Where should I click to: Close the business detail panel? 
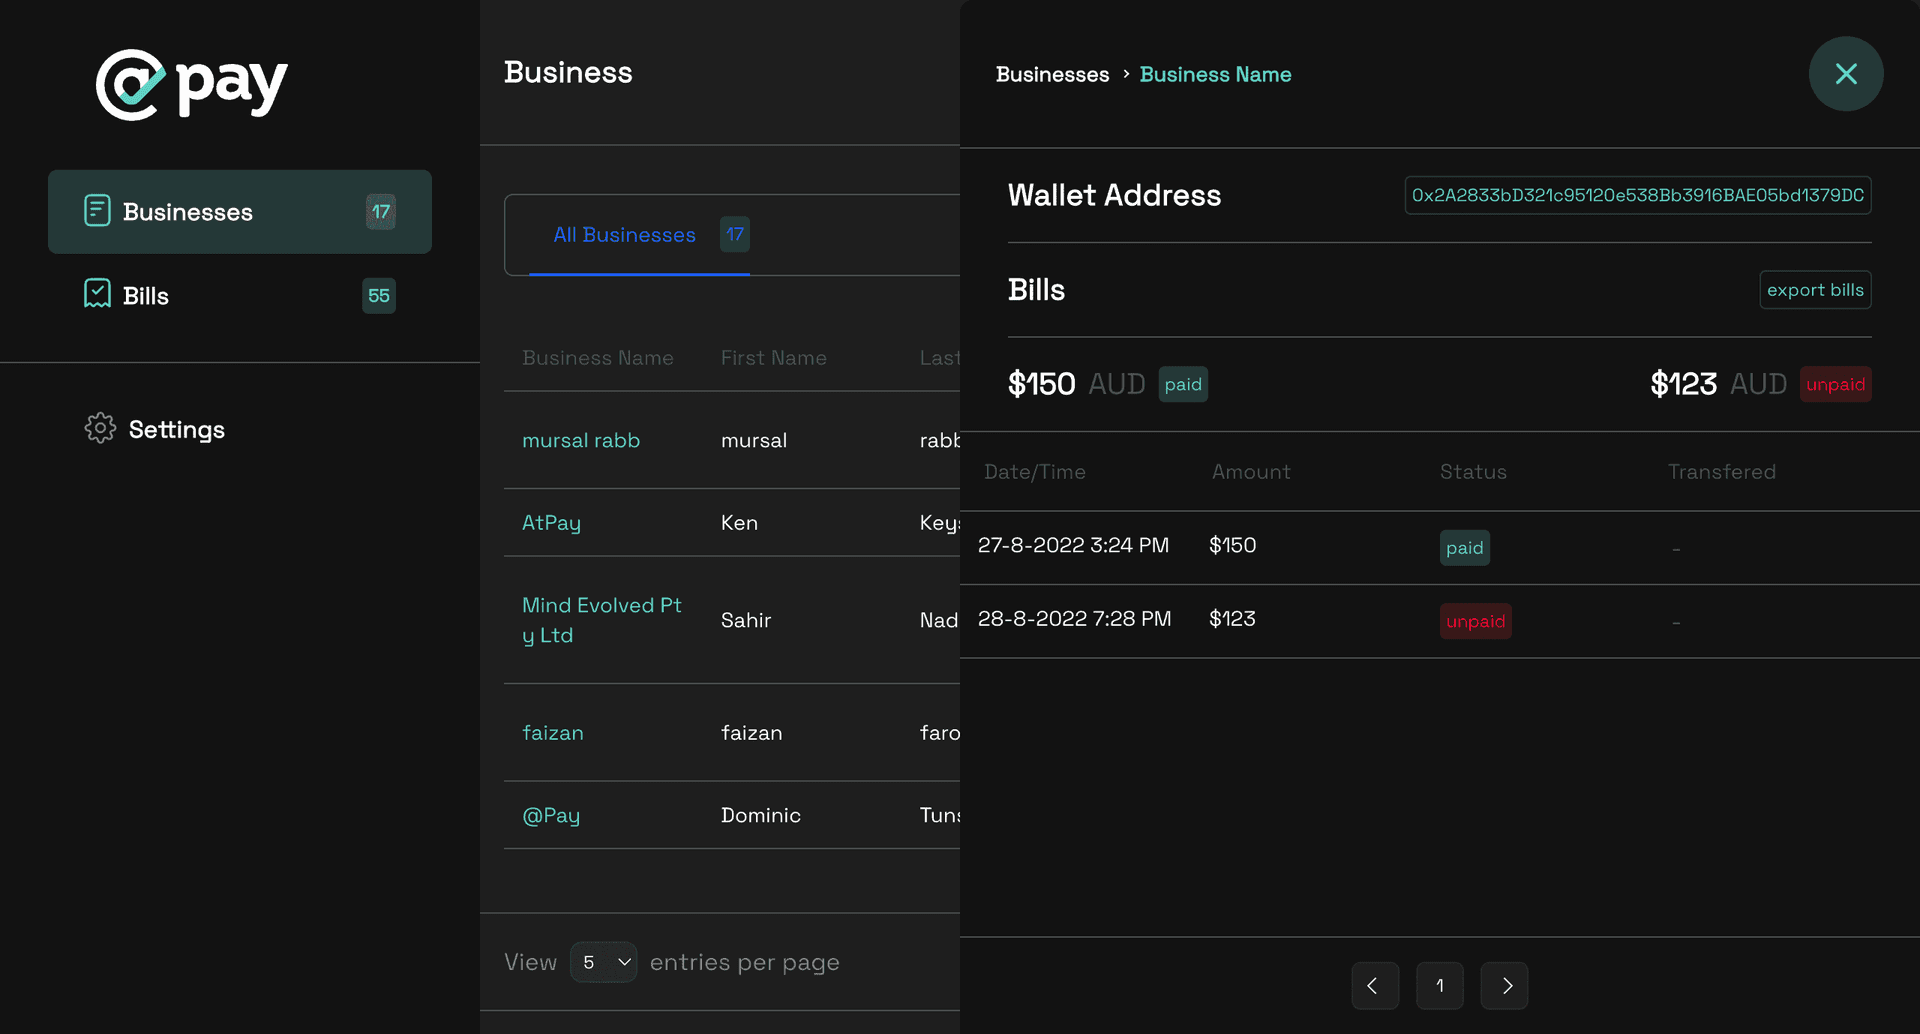click(x=1846, y=74)
